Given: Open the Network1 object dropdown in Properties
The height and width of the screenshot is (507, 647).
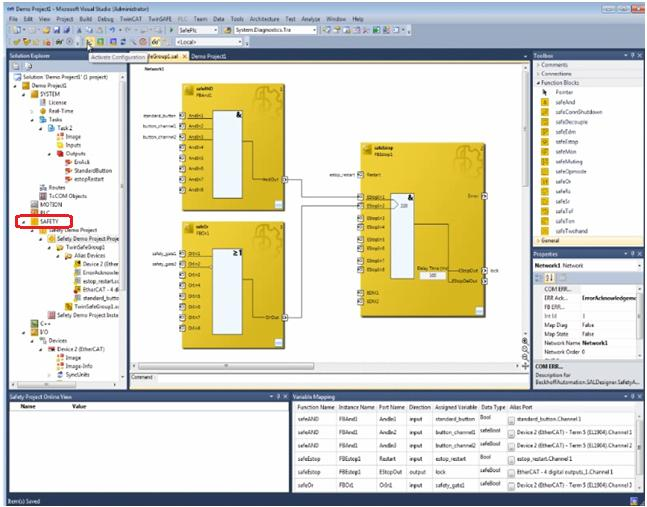Looking at the screenshot, I should 639,266.
